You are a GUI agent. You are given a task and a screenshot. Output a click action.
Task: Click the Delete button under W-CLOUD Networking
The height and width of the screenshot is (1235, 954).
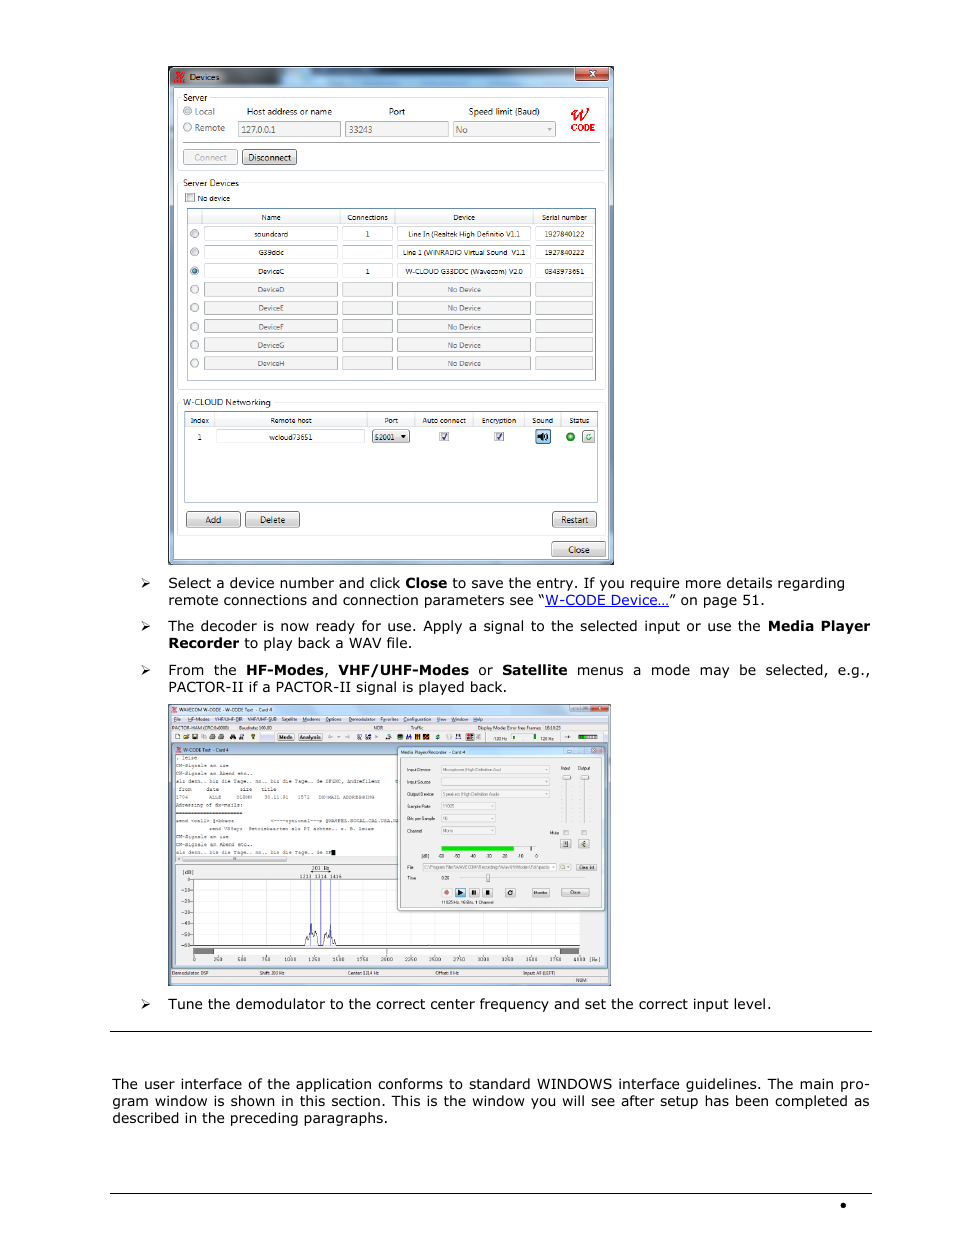coord(272,520)
